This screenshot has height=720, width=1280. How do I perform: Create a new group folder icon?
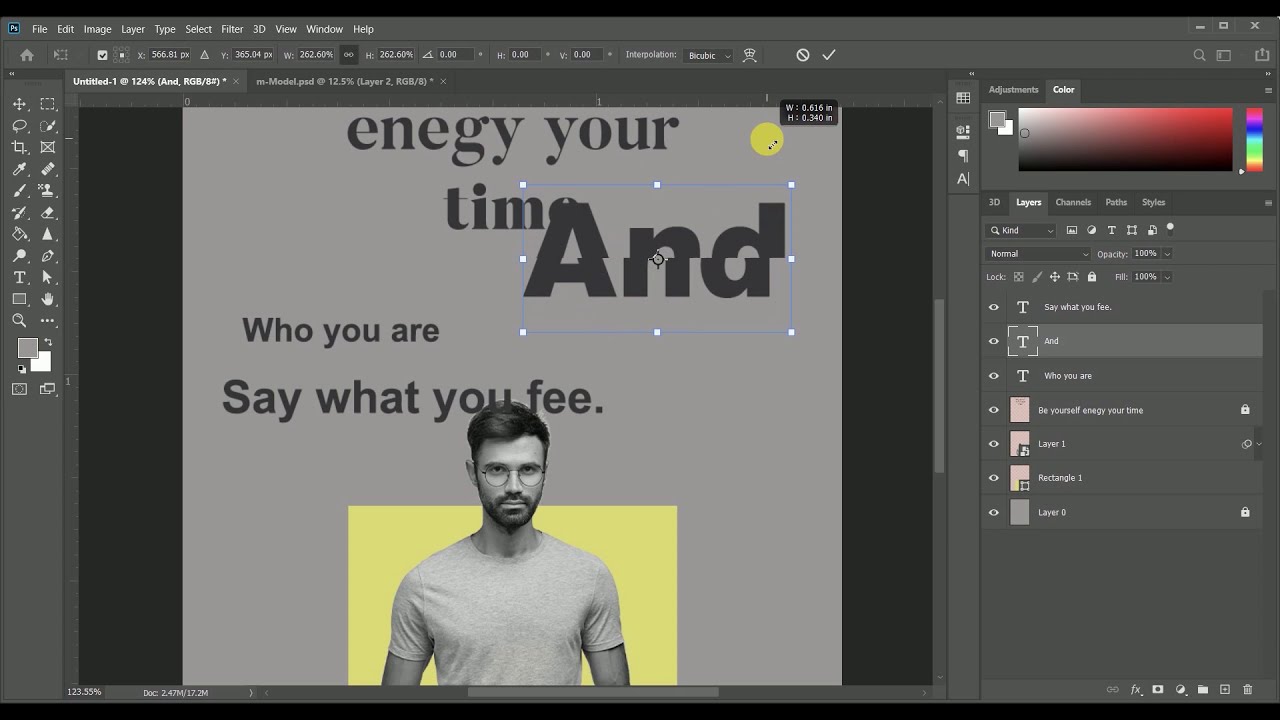coord(1202,690)
